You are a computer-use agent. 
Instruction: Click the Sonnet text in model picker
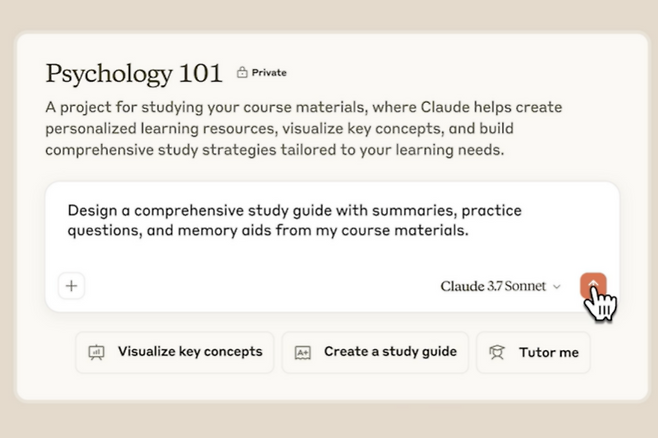click(525, 286)
